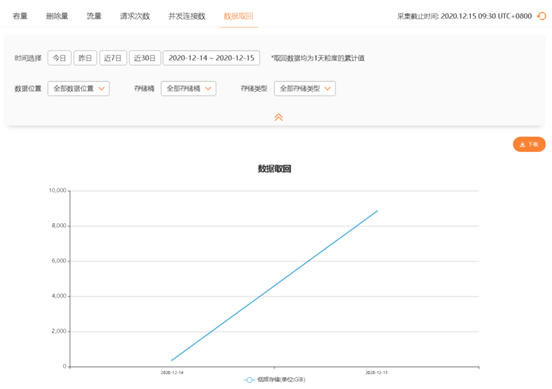Select the 数据取回 tab
The height and width of the screenshot is (389, 552).
[x=238, y=16]
